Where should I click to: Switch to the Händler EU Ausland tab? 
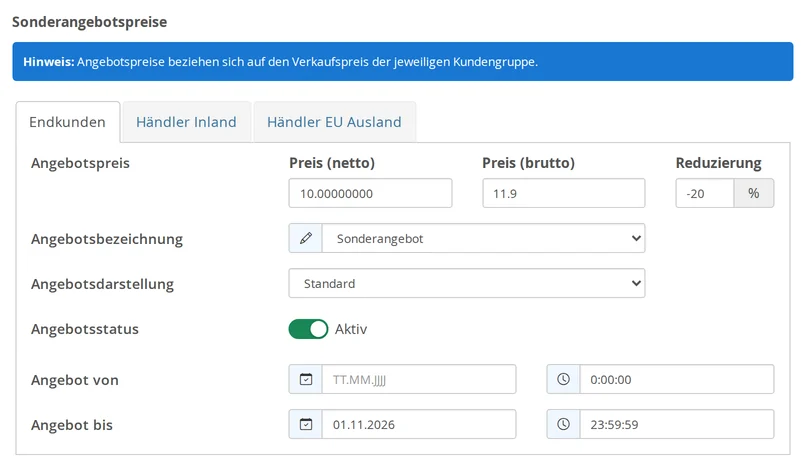[334, 122]
